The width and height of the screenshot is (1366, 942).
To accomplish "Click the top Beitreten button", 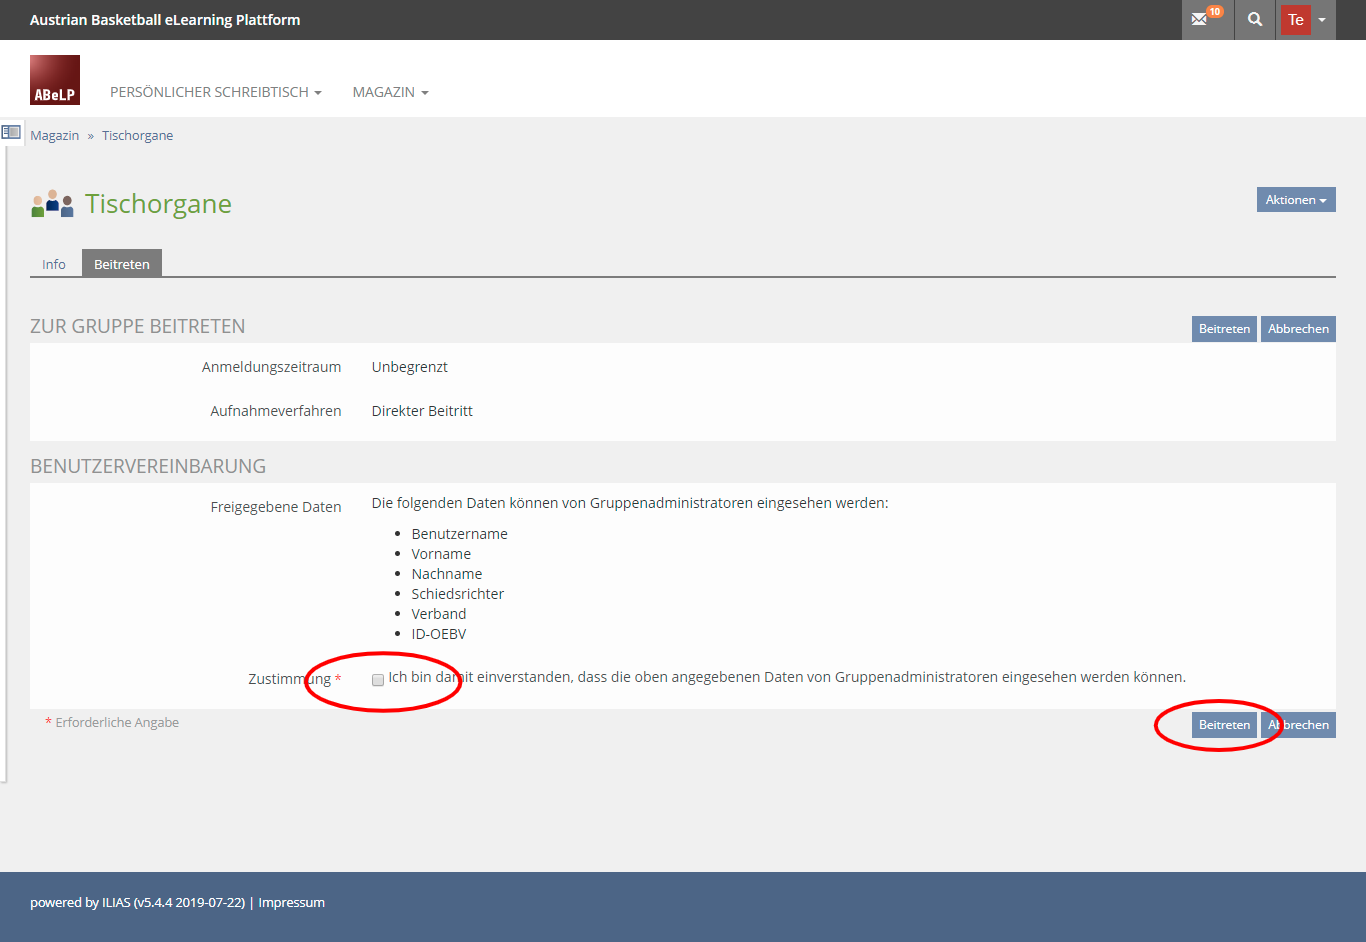I will click(x=1224, y=329).
